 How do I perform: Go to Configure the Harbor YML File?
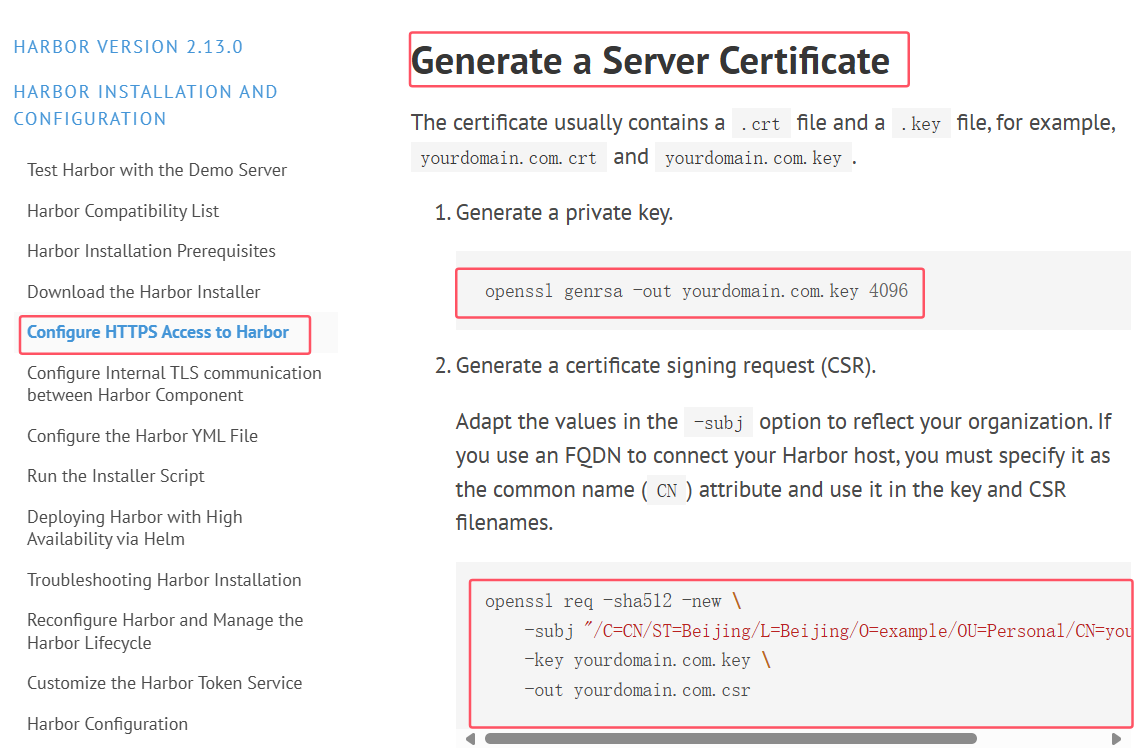143,436
